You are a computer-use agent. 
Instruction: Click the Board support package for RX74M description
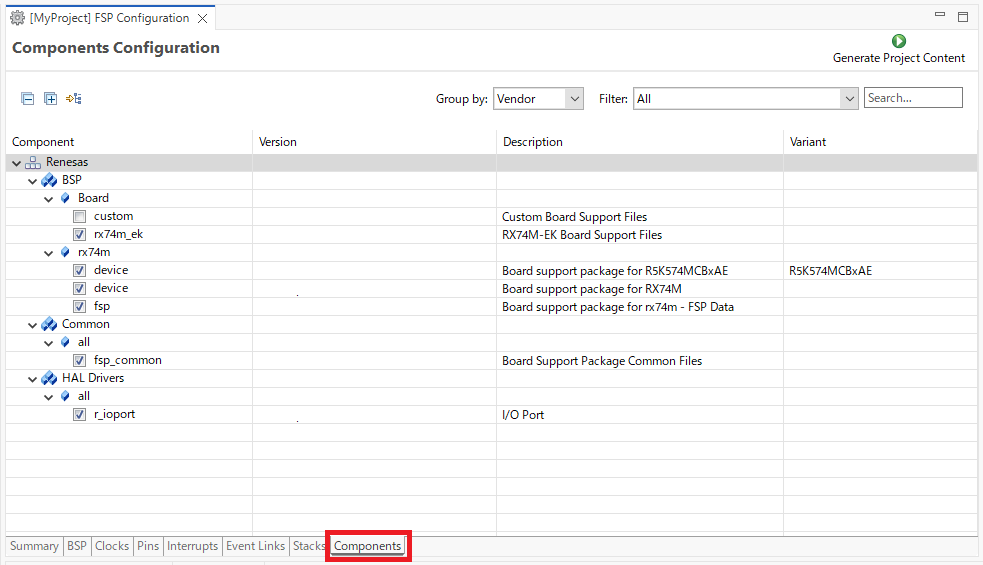[592, 289]
